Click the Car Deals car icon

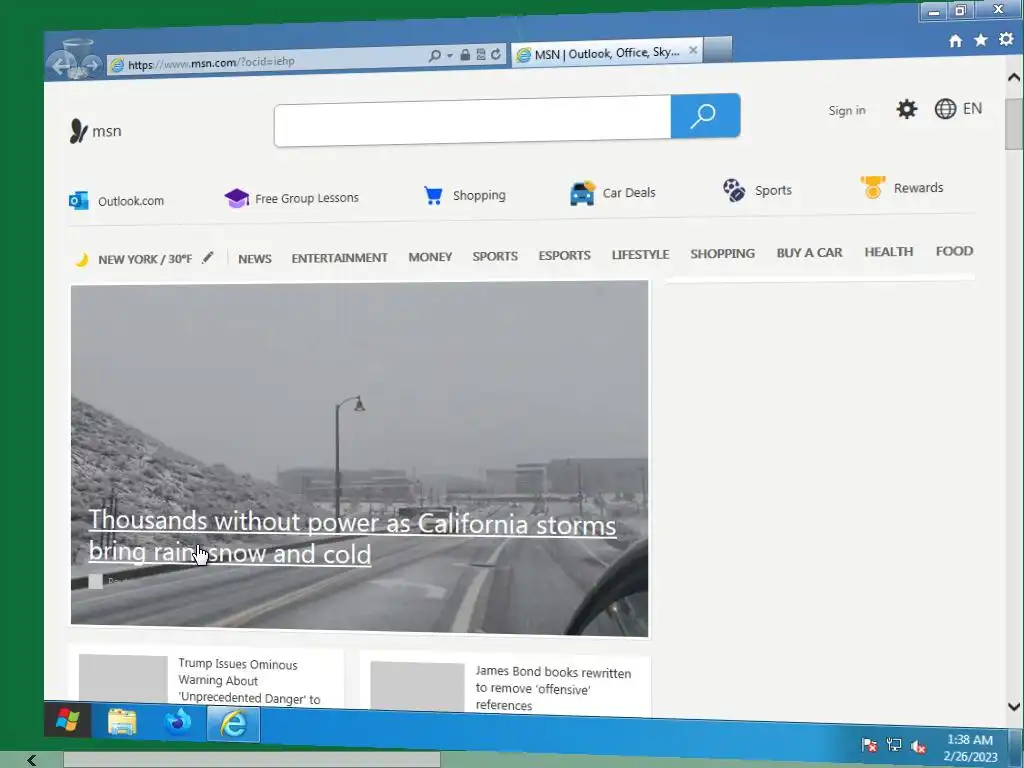pyautogui.click(x=582, y=193)
